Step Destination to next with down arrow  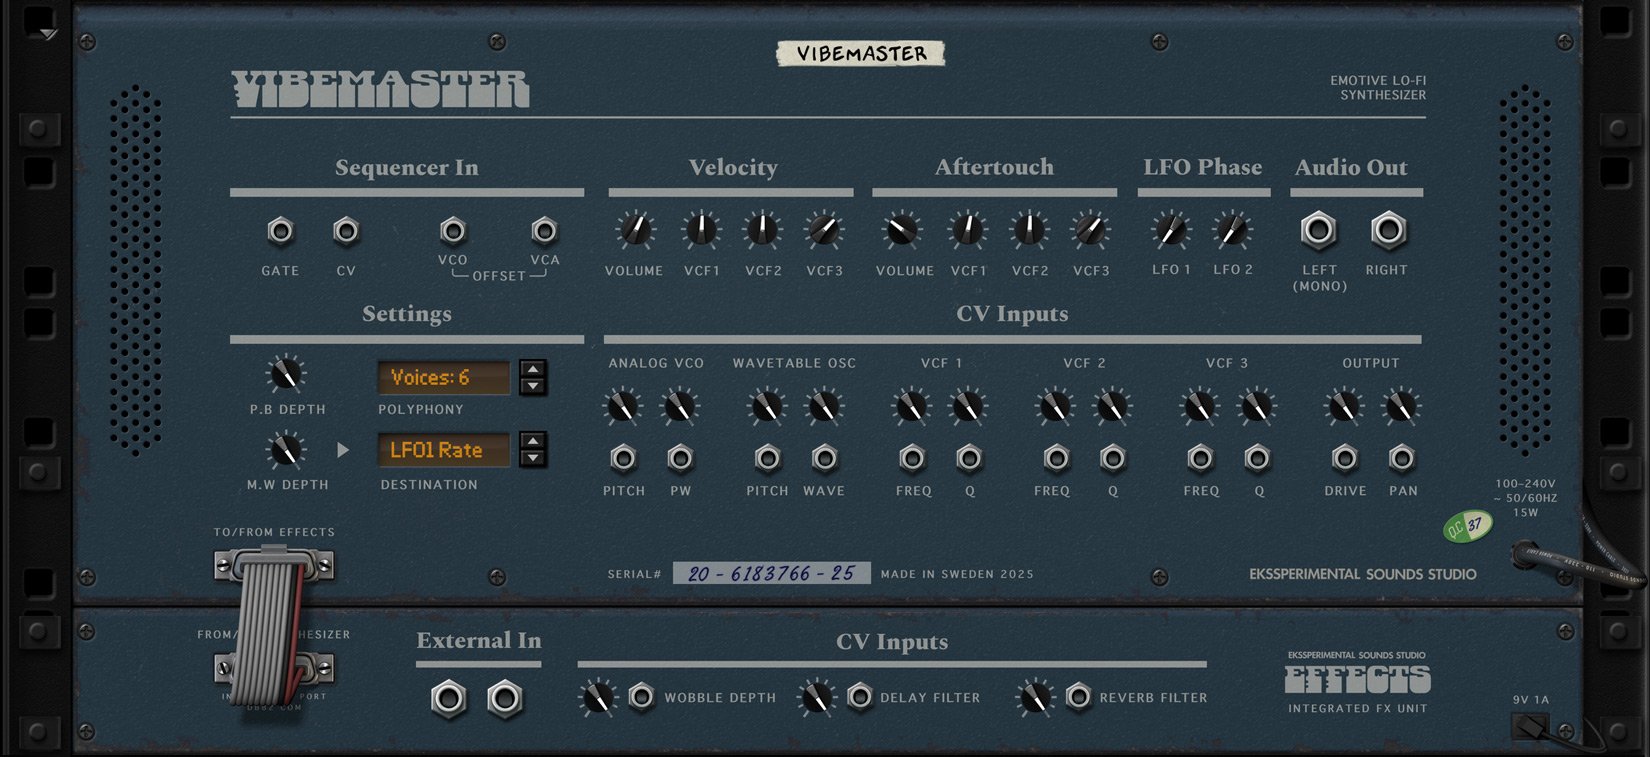(533, 458)
